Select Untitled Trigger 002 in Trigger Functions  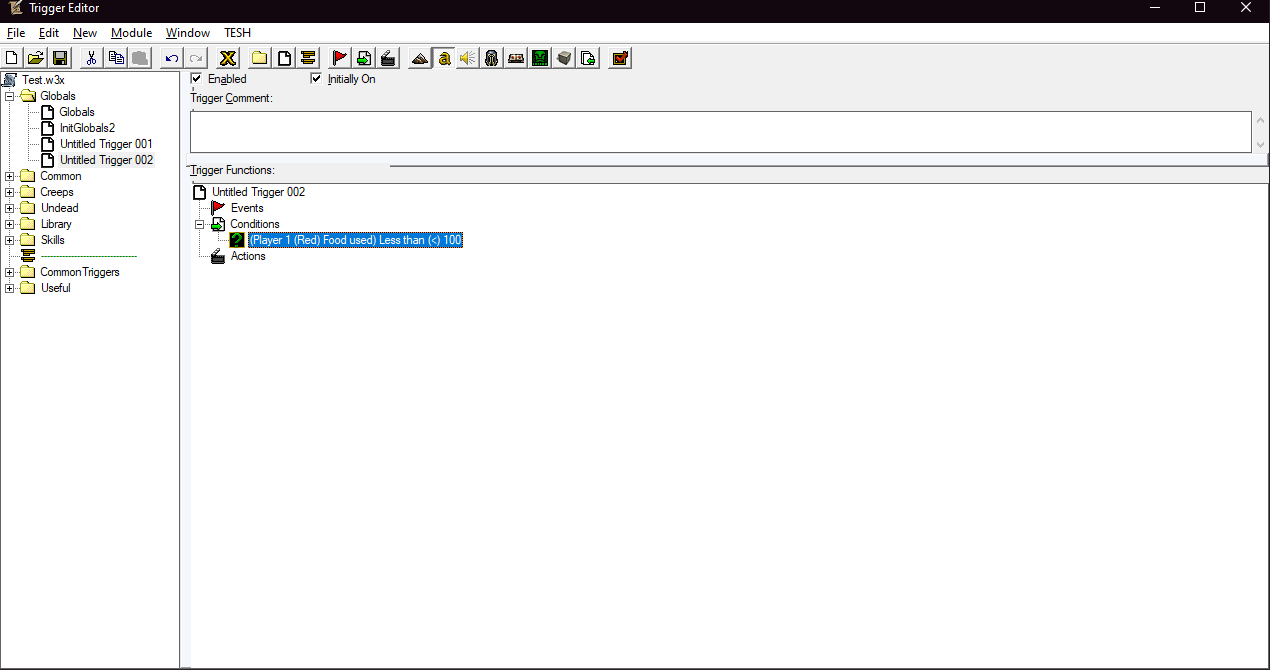click(258, 192)
